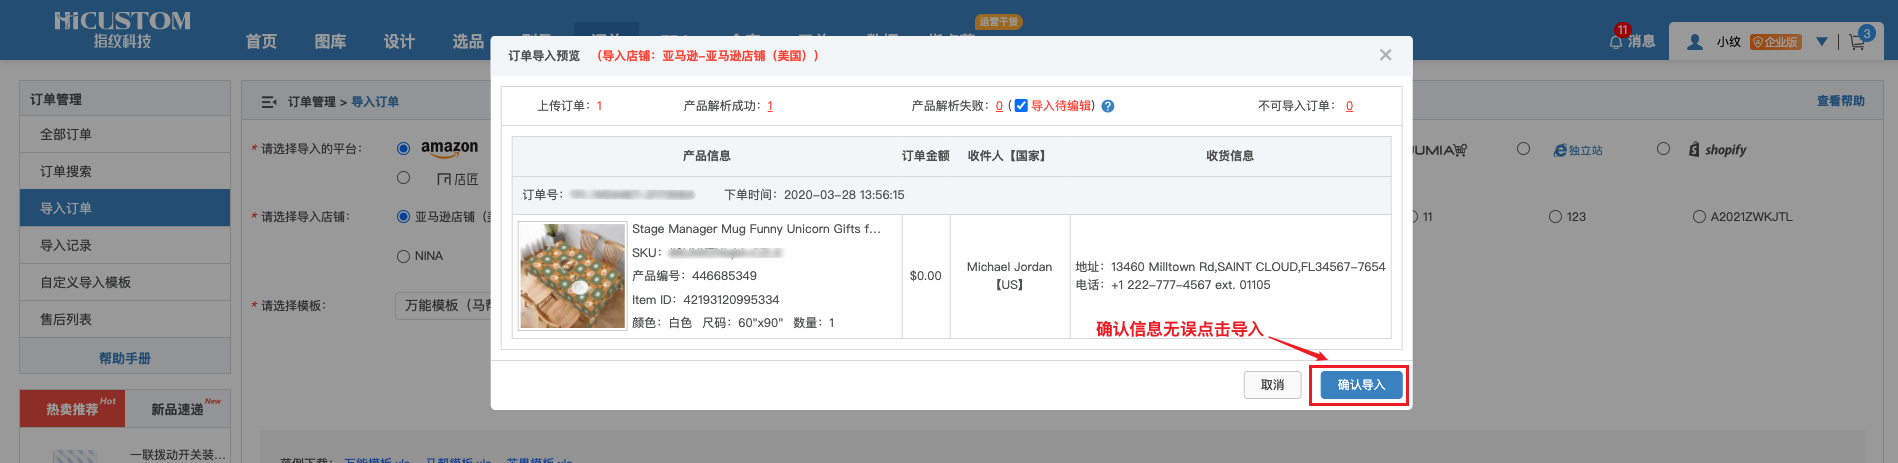Click the HiCustom logo

point(122,29)
